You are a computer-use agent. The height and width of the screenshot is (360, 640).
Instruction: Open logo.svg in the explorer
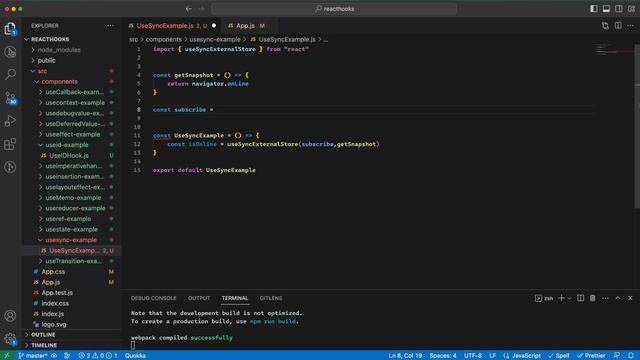71,324
